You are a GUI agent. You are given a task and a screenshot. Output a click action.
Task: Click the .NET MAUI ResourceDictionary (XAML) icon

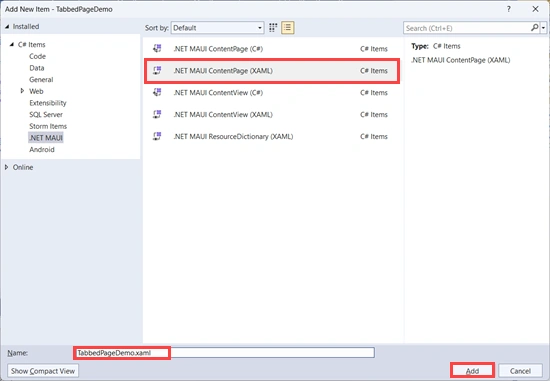157,136
